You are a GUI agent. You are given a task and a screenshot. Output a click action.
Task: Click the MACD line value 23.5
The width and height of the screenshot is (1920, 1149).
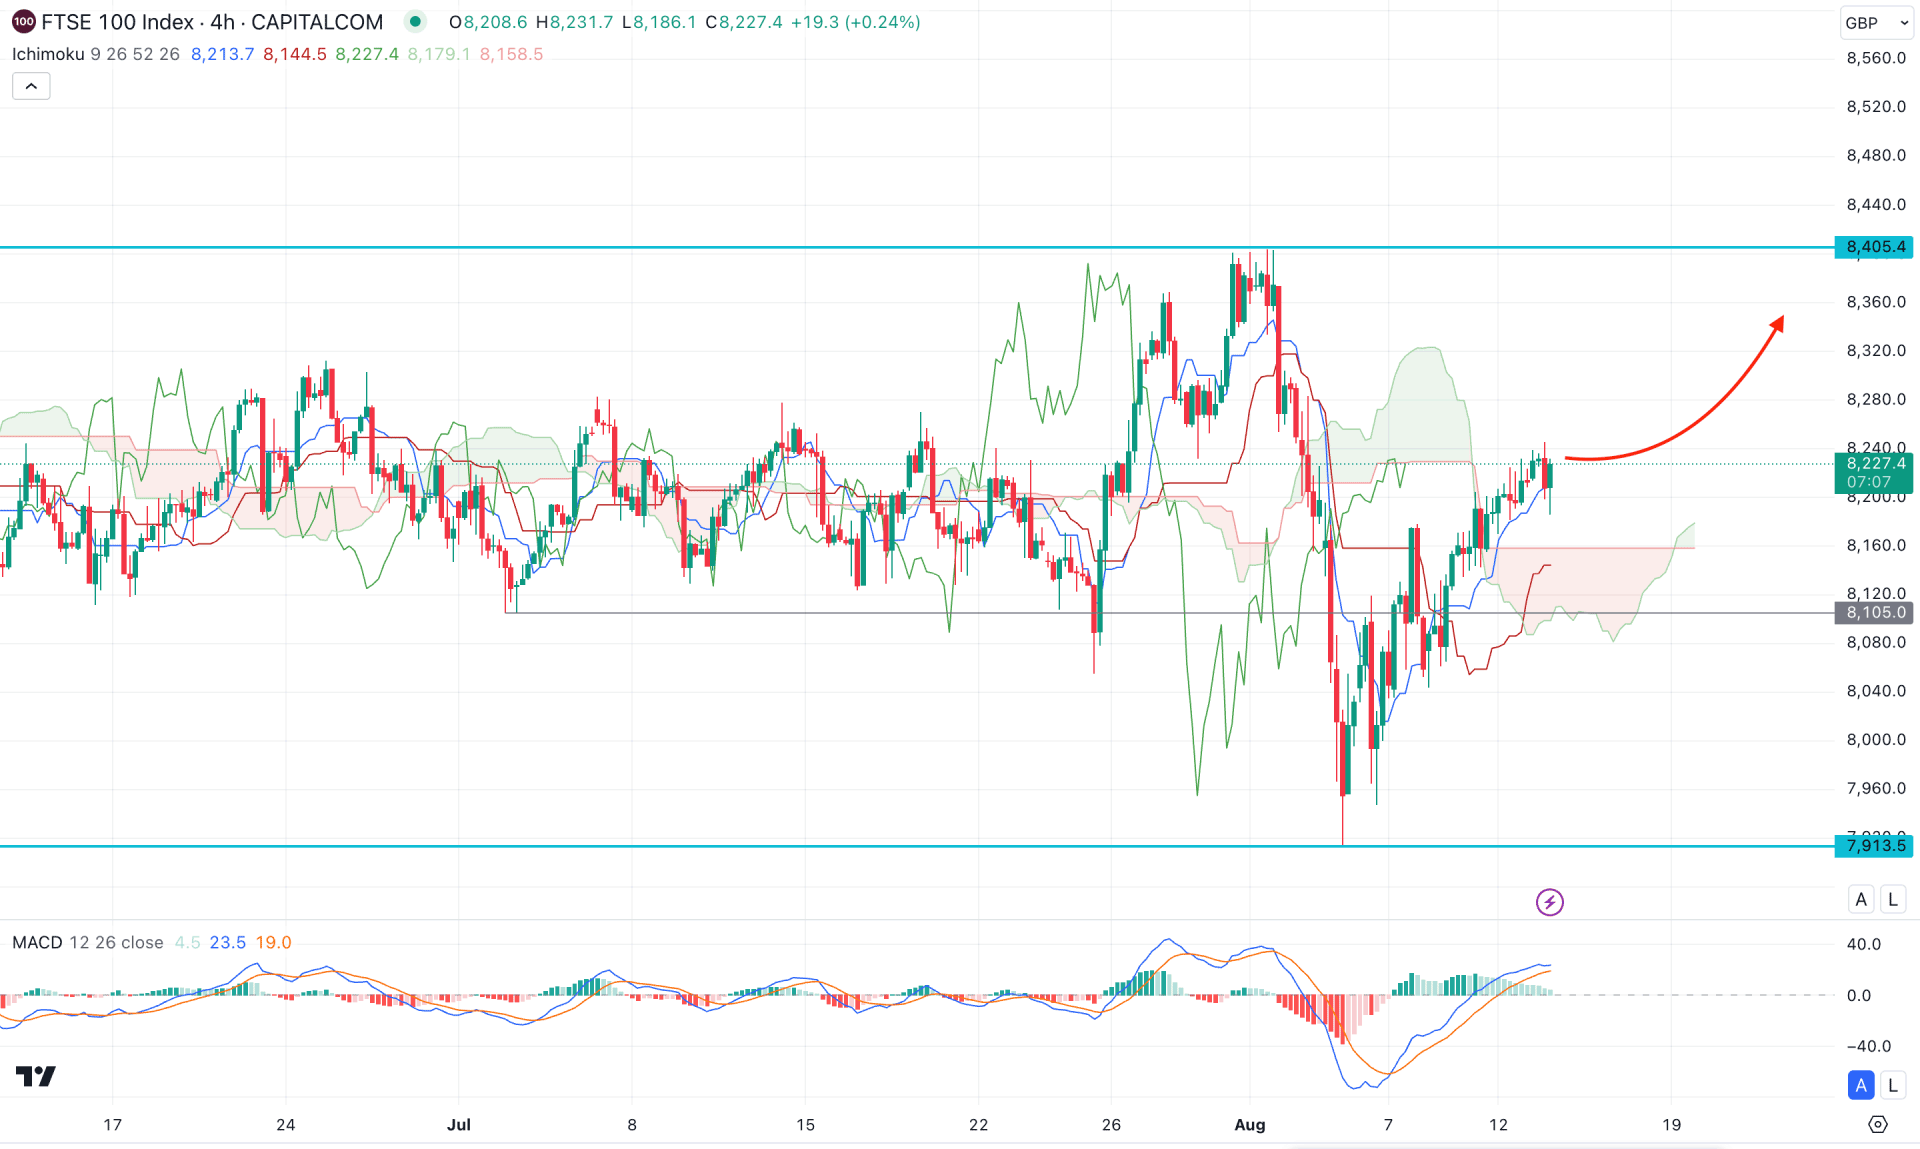227,943
